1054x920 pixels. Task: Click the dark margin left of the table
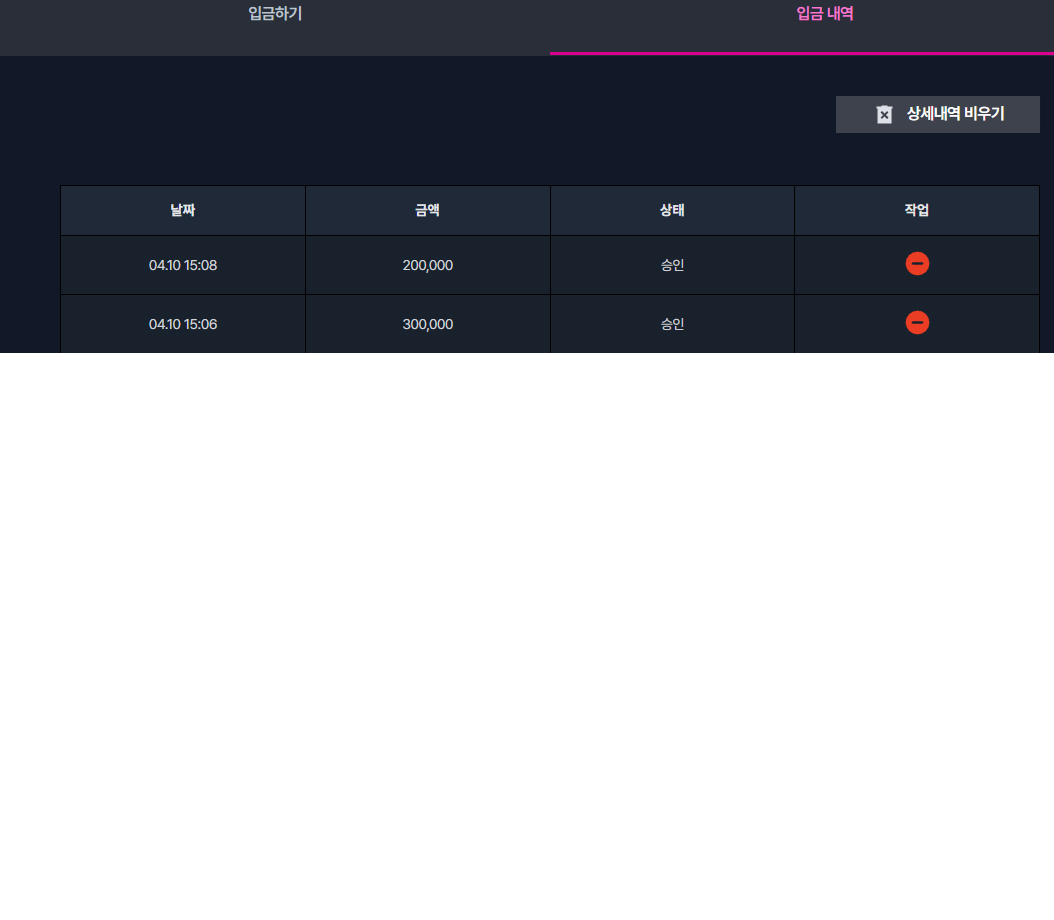30,269
